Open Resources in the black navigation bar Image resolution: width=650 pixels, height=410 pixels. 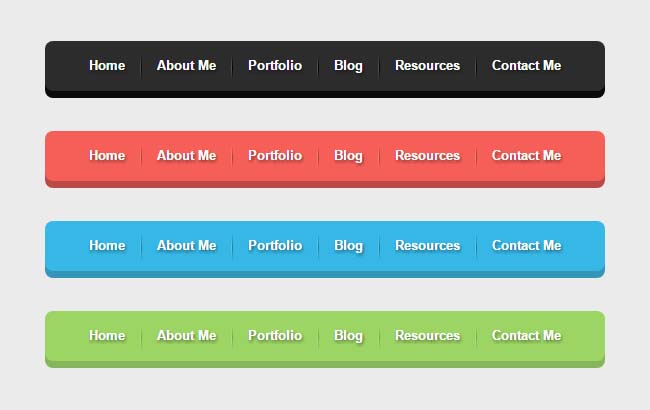427,66
